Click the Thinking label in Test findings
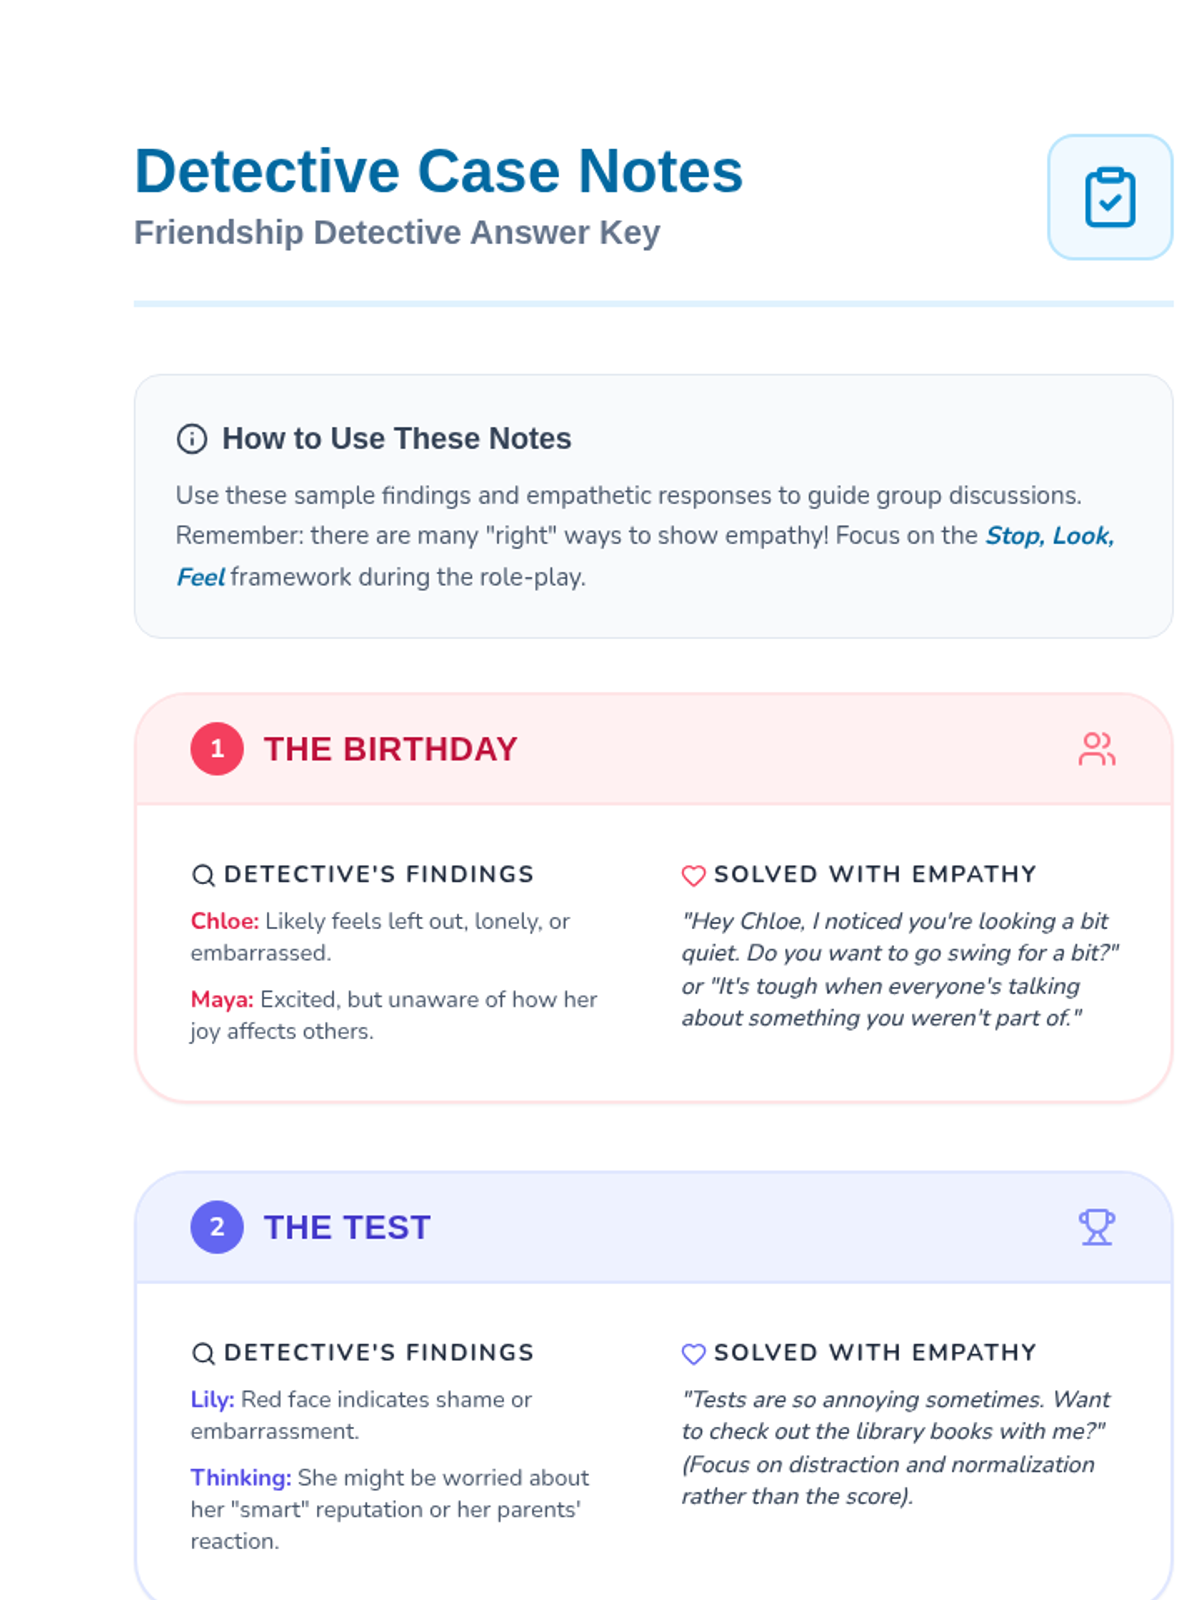Image resolution: width=1200 pixels, height=1600 pixels. (x=240, y=1477)
